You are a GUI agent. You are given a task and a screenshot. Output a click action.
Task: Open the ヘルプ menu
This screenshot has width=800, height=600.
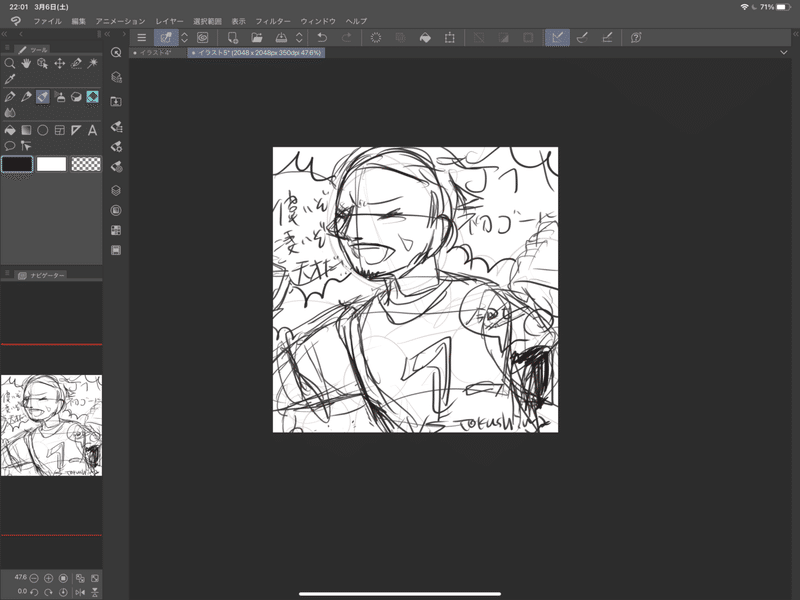356,21
